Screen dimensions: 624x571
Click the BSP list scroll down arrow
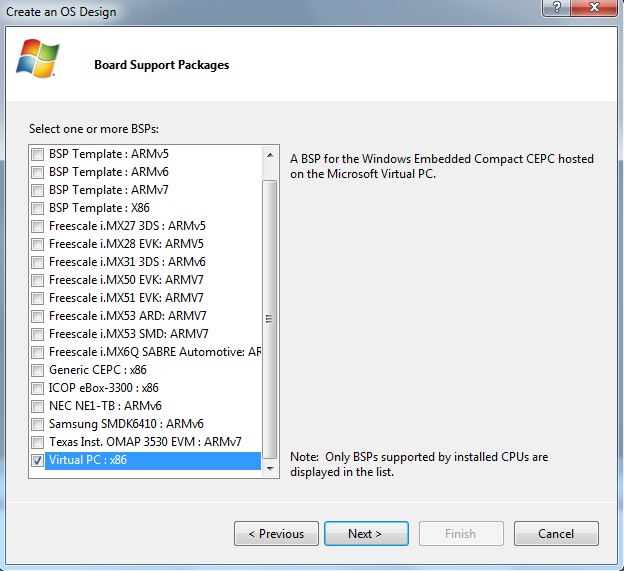click(270, 468)
